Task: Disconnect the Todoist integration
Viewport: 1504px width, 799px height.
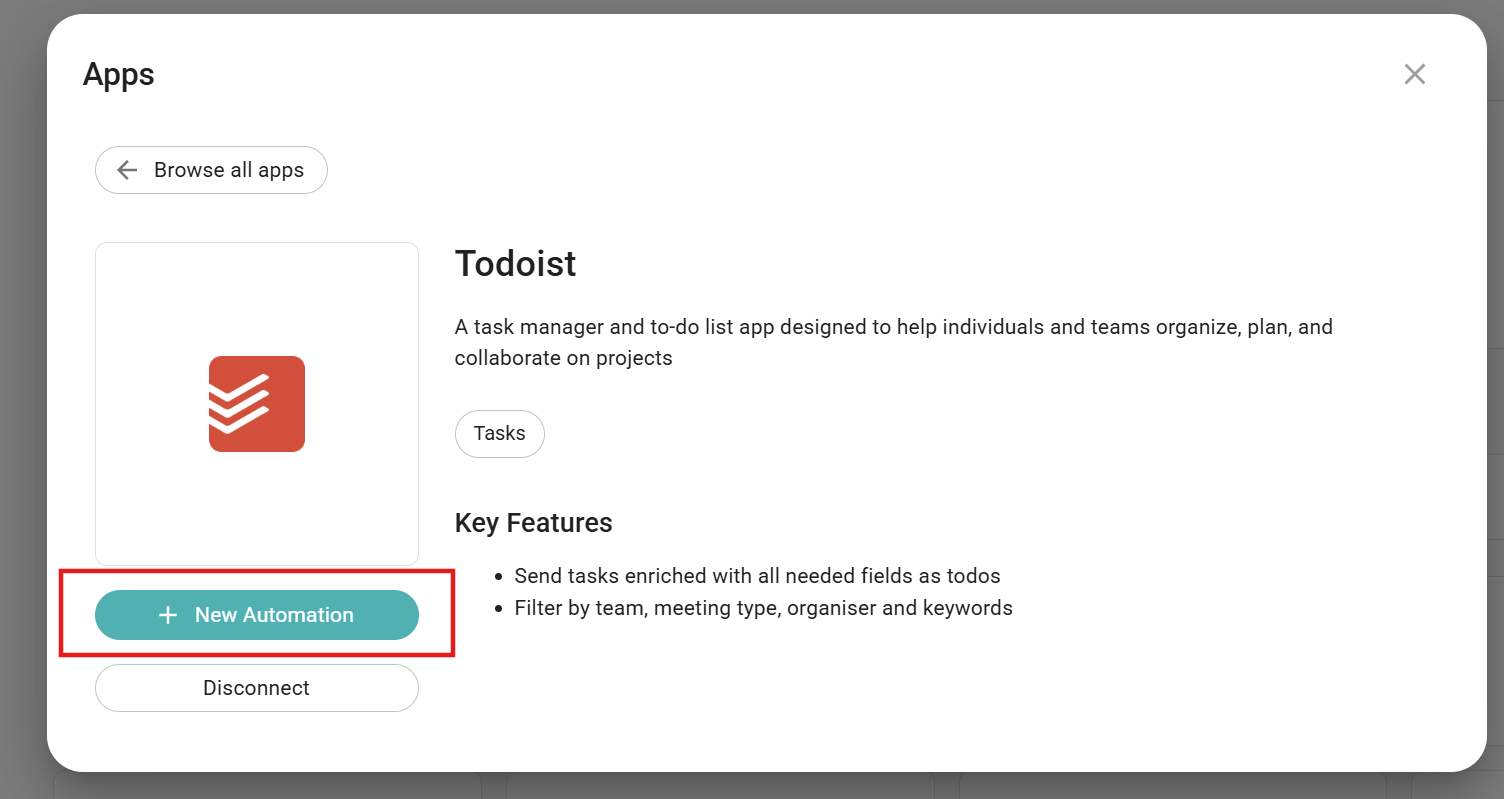Action: [x=257, y=688]
